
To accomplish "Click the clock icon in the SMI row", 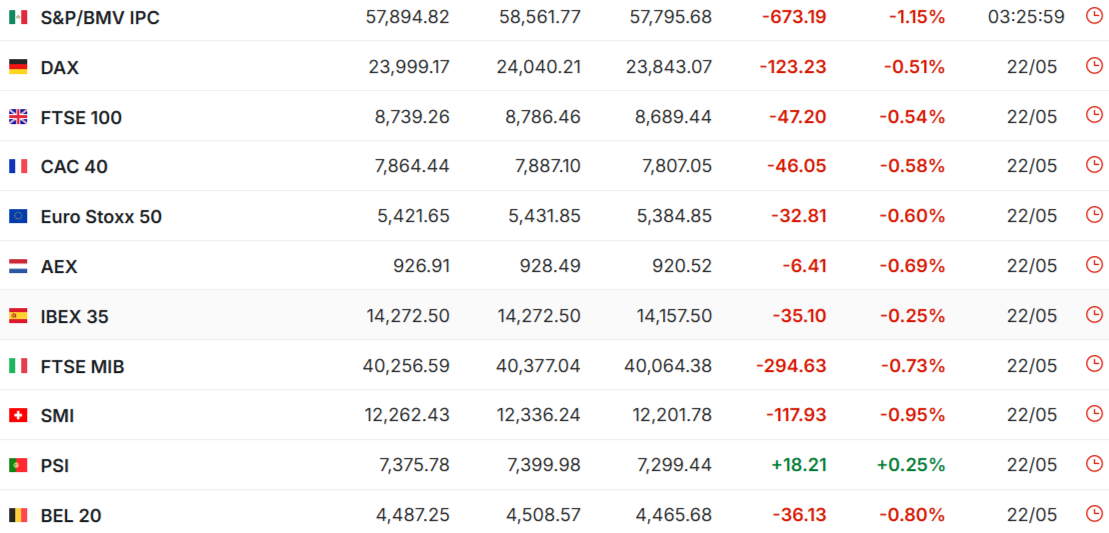I will (1093, 414).
